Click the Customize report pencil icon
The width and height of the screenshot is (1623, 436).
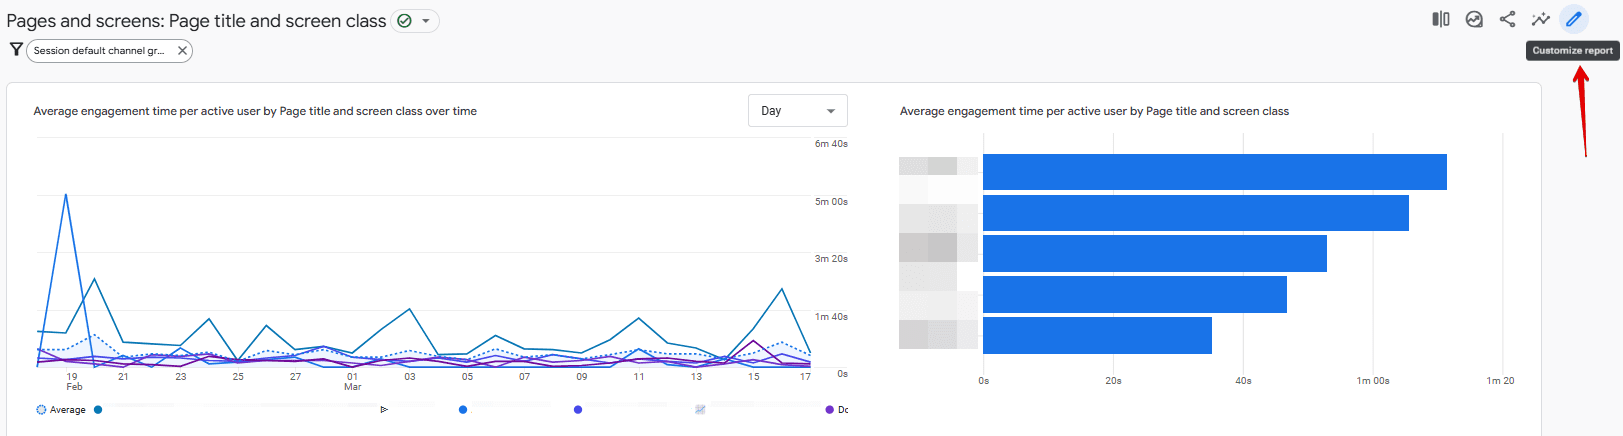(1573, 19)
